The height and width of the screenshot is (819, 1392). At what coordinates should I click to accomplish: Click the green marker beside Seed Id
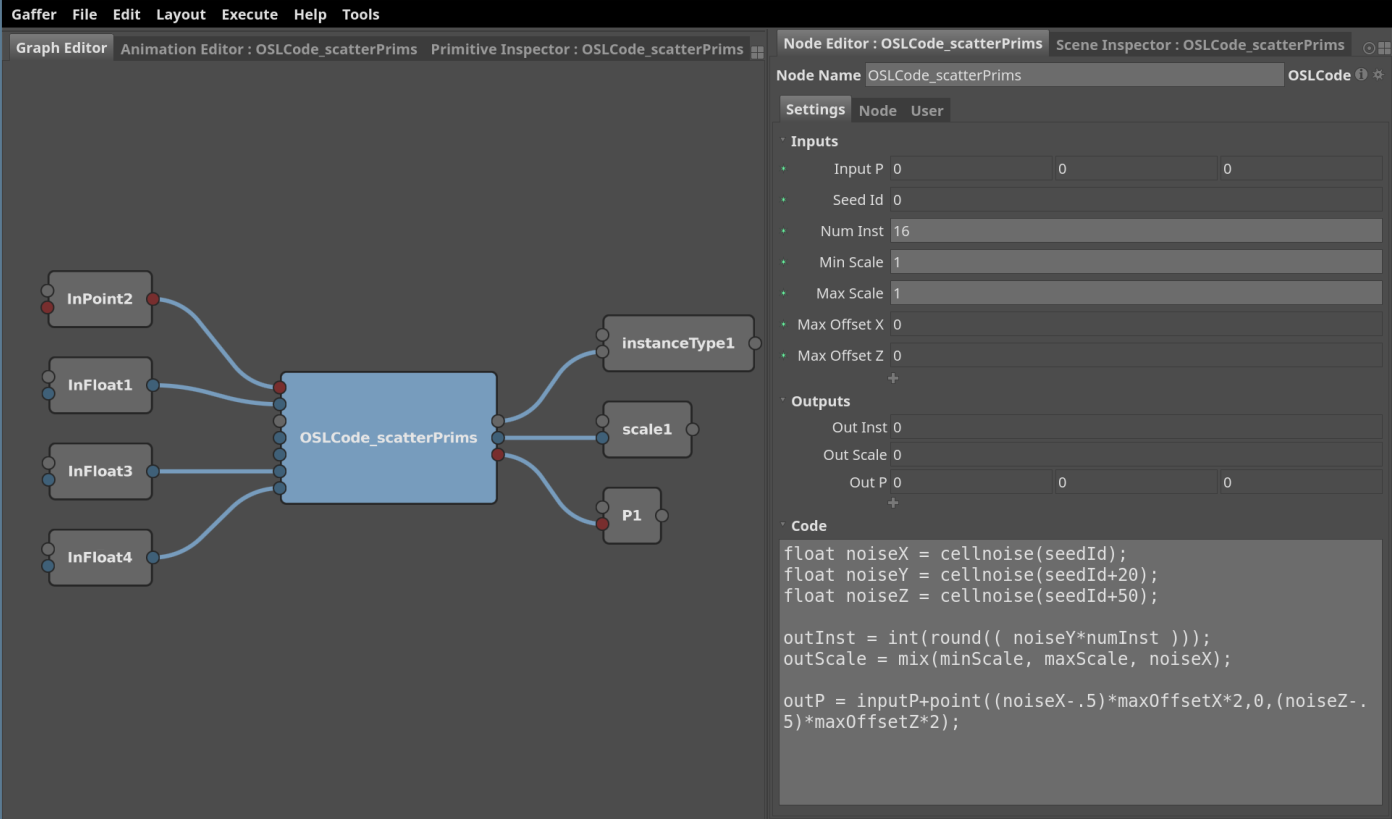pyautogui.click(x=783, y=200)
